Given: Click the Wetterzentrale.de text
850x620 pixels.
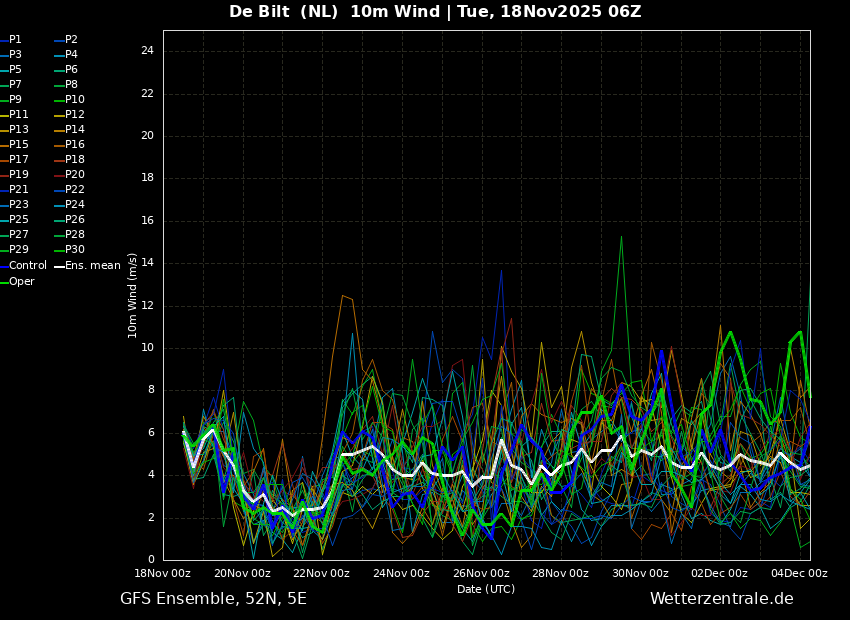Looking at the screenshot, I should click(x=722, y=599).
